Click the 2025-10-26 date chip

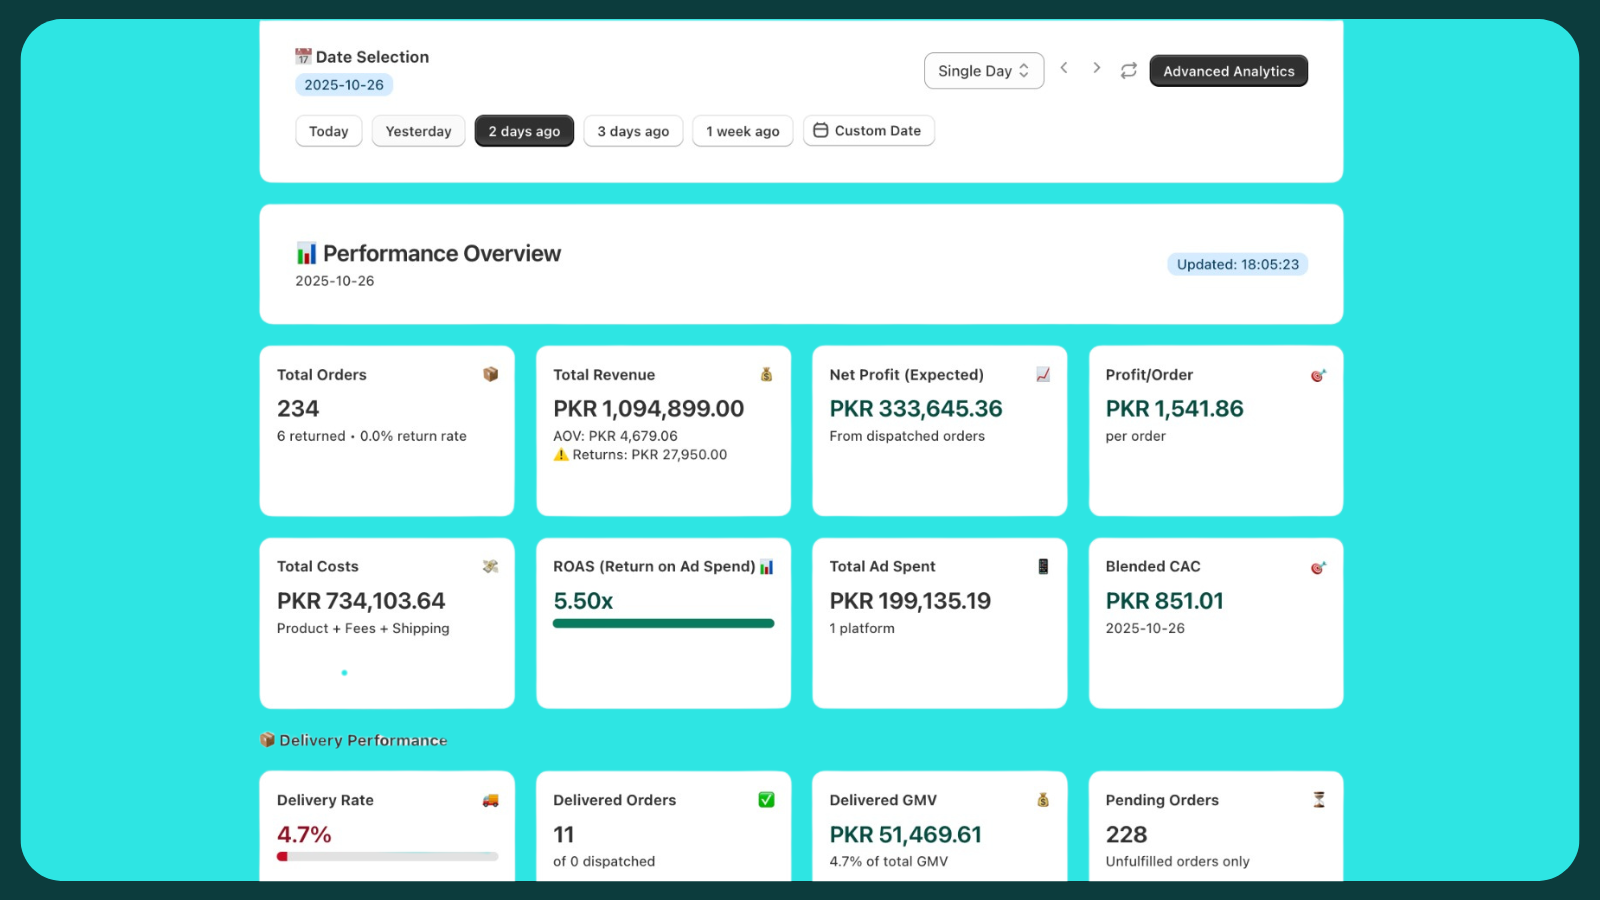point(344,84)
